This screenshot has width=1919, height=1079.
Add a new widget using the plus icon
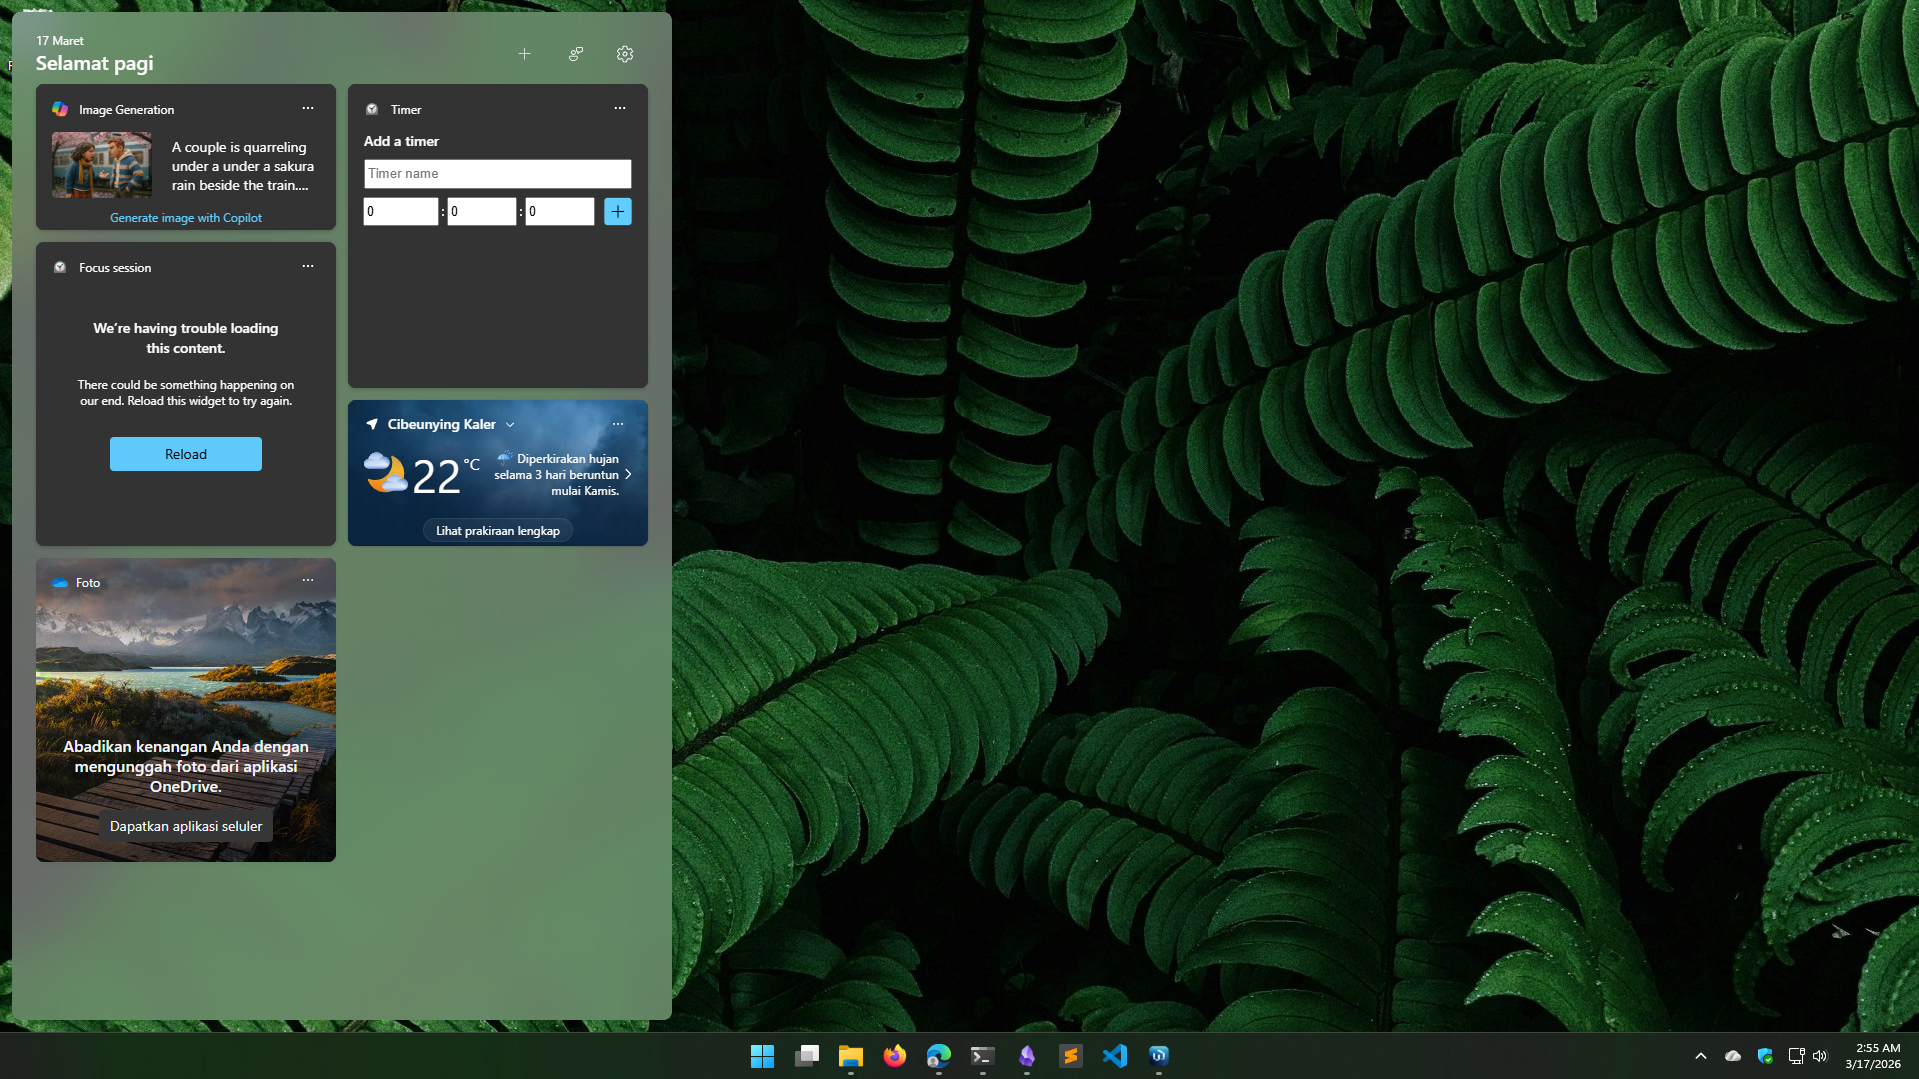(x=524, y=54)
